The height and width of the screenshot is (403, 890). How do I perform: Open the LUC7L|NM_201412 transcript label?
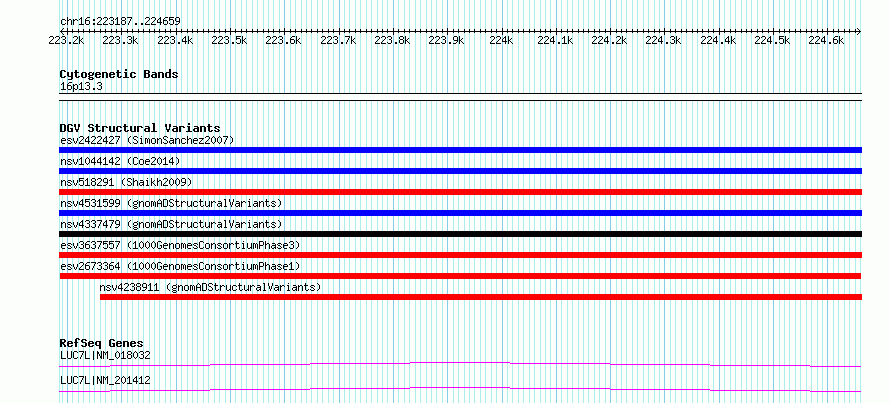[x=105, y=381]
